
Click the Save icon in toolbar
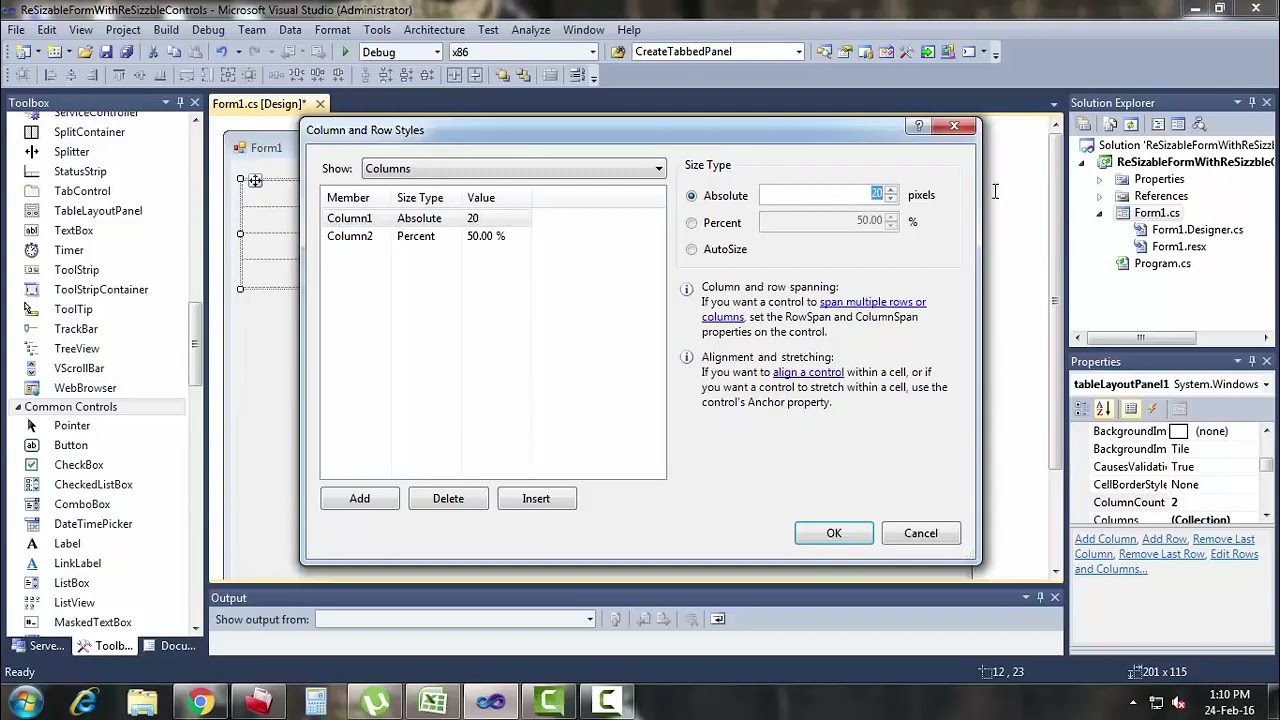pos(106,52)
